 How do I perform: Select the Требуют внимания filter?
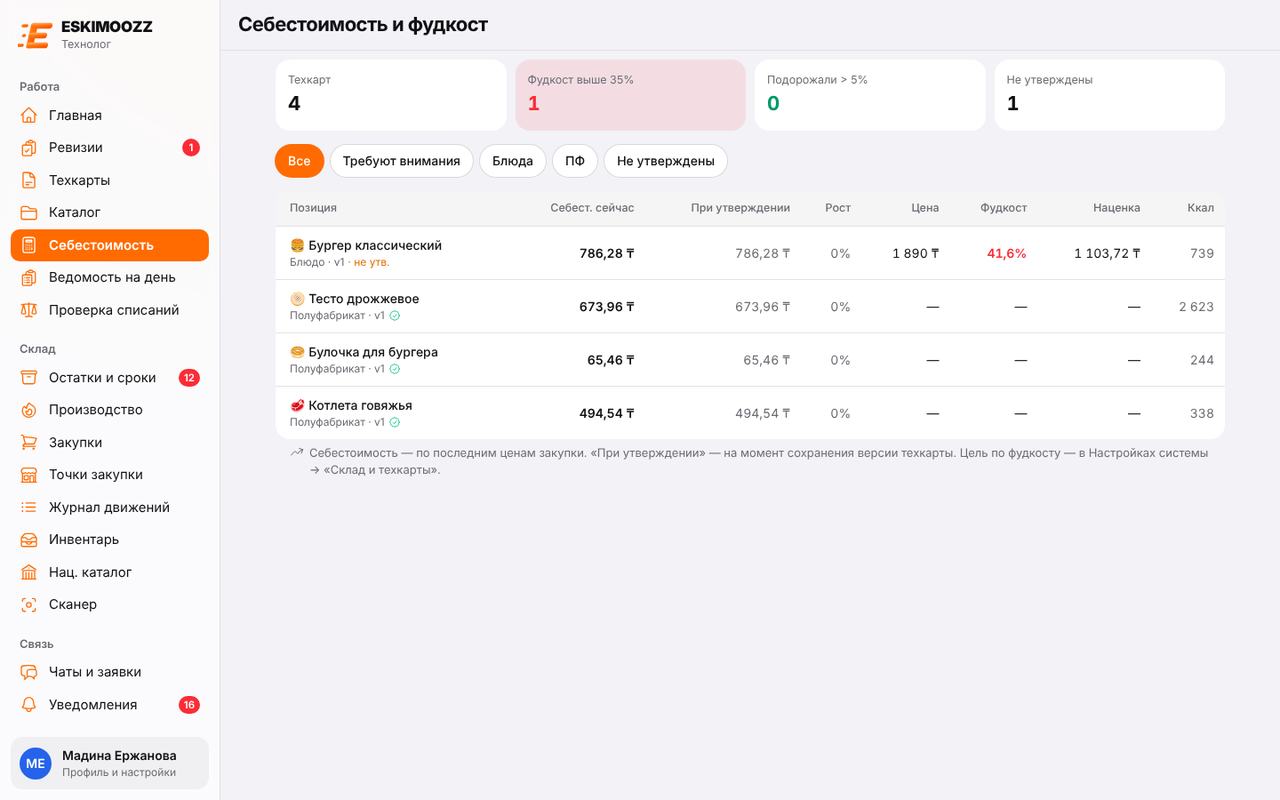[x=401, y=161]
